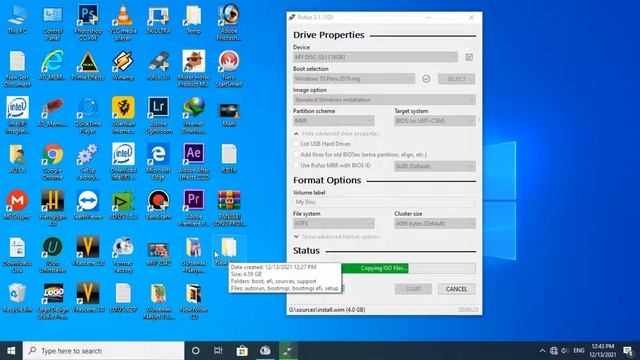Click the Volume label text field
The image size is (640, 360).
tap(384, 202)
